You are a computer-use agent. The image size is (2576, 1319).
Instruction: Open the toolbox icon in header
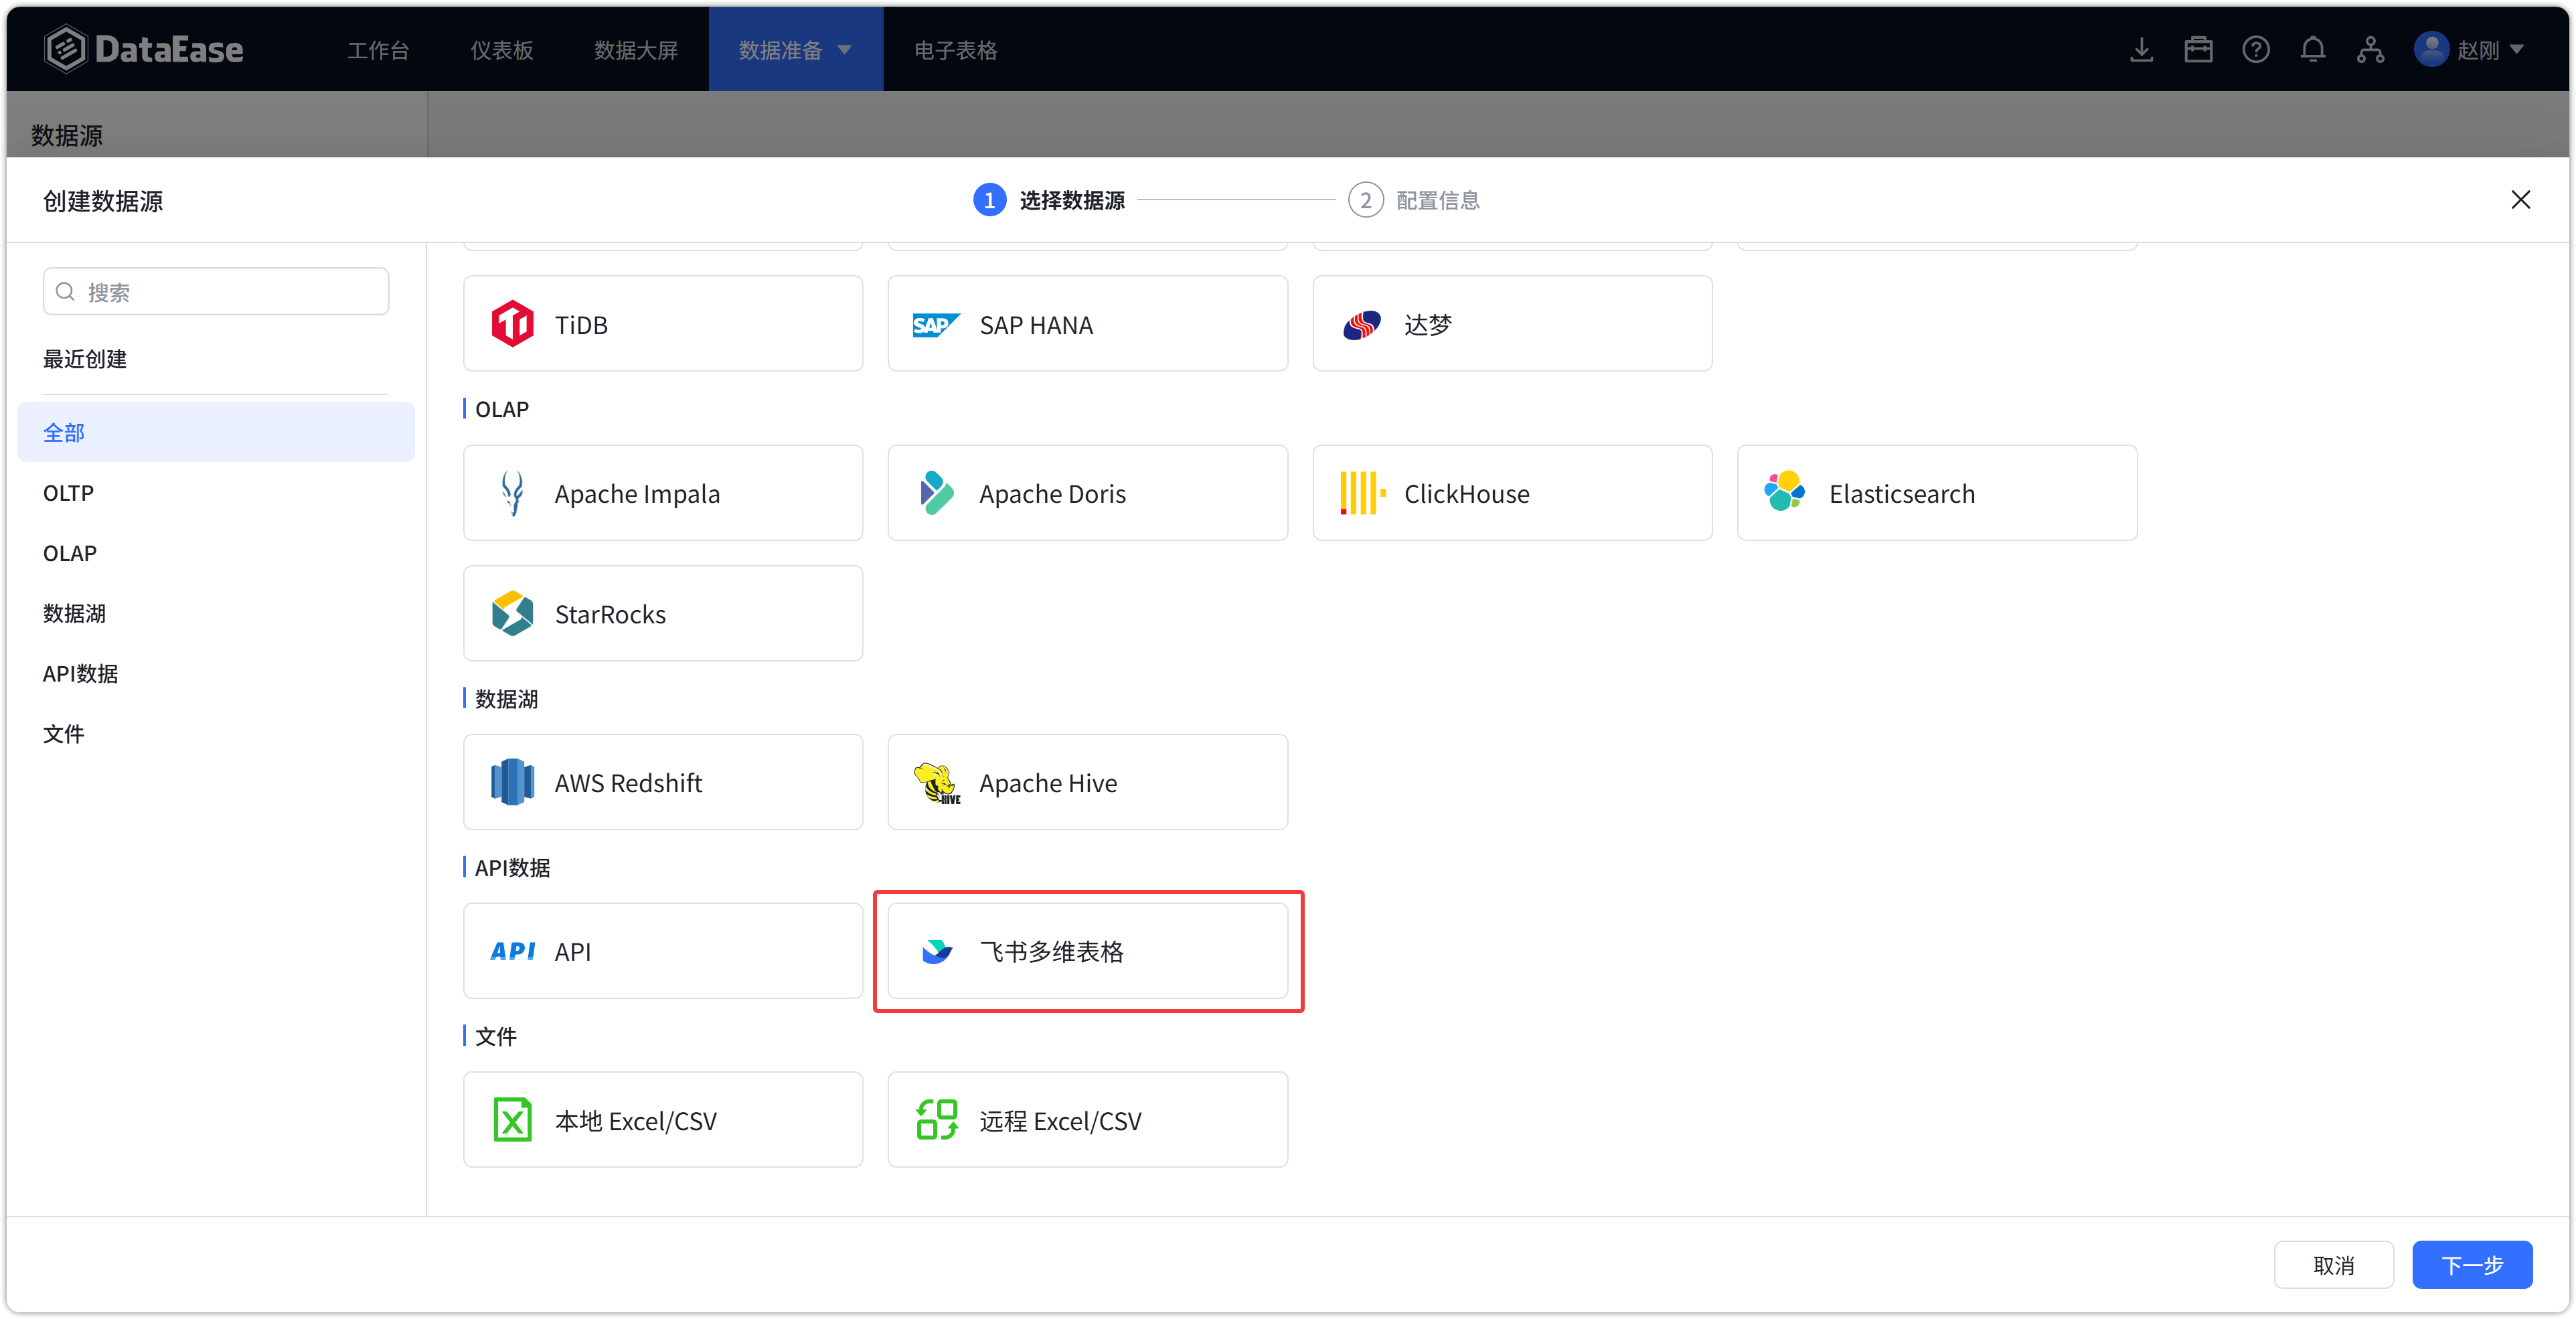pos(2198,49)
